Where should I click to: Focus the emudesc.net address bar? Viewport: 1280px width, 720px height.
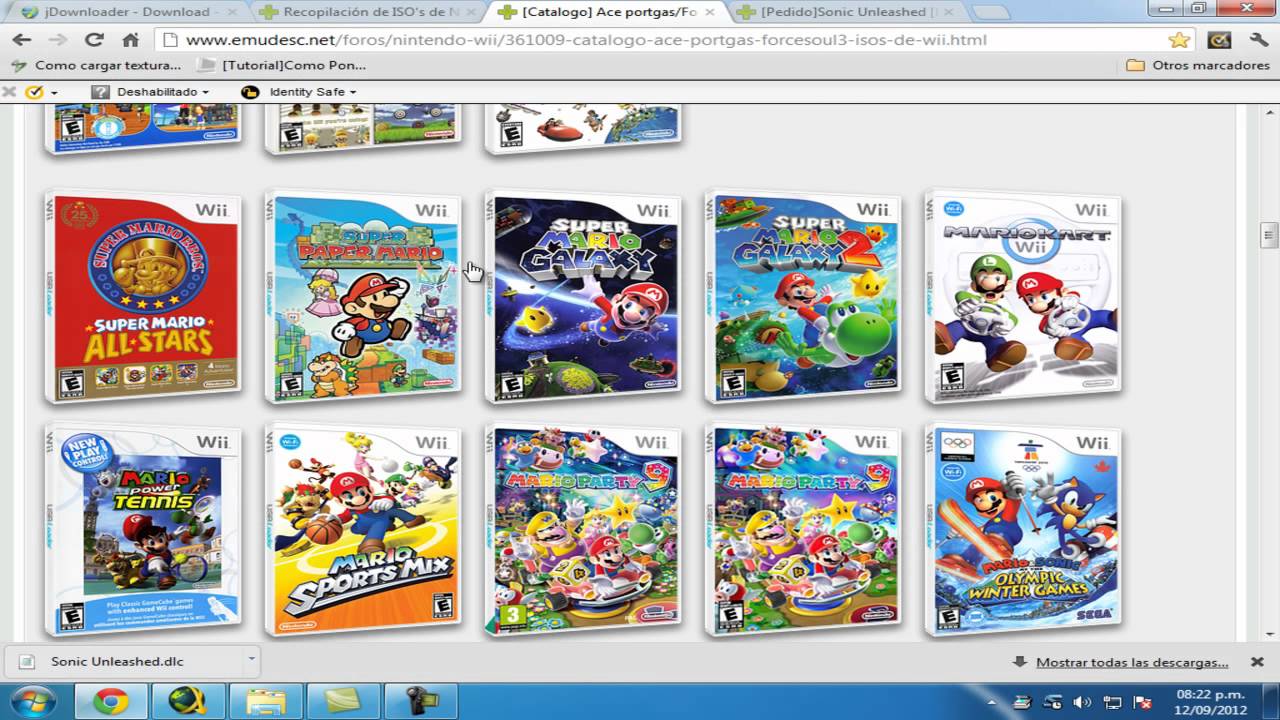tap(660, 40)
